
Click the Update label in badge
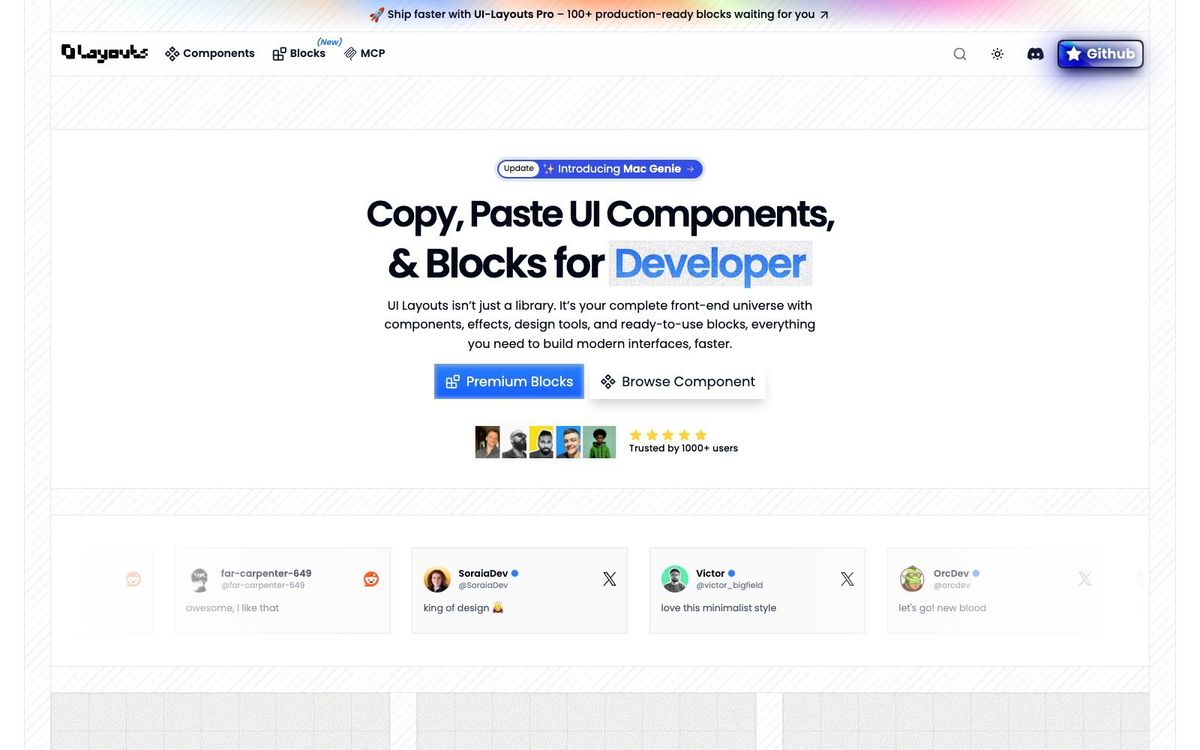click(x=519, y=169)
